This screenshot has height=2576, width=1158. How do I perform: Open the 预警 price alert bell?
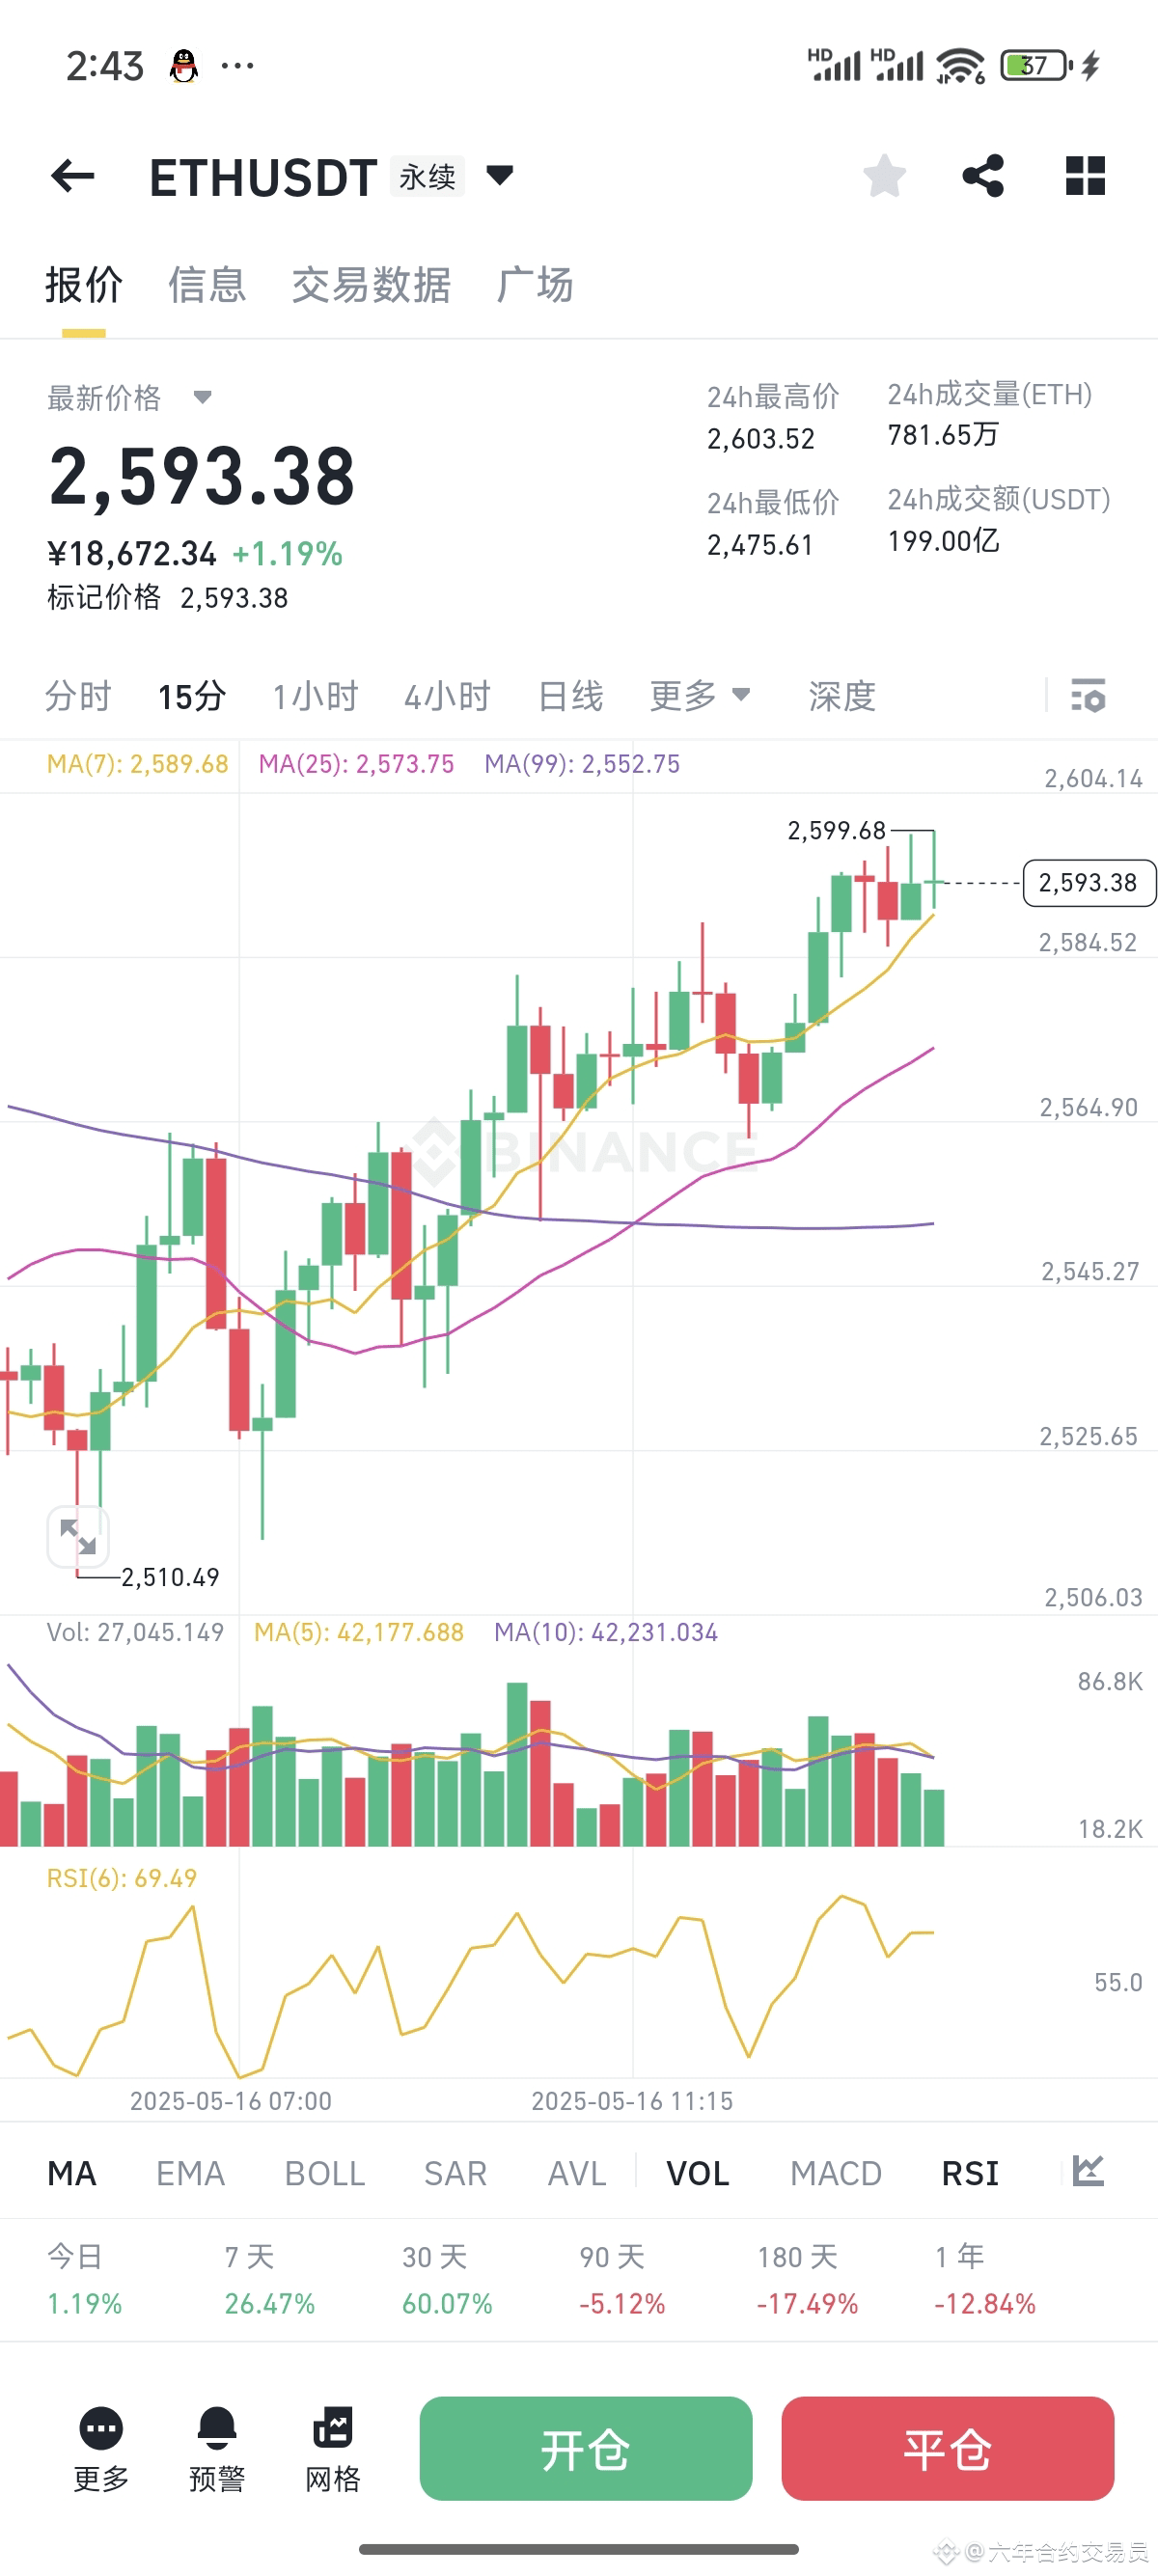215,2438
